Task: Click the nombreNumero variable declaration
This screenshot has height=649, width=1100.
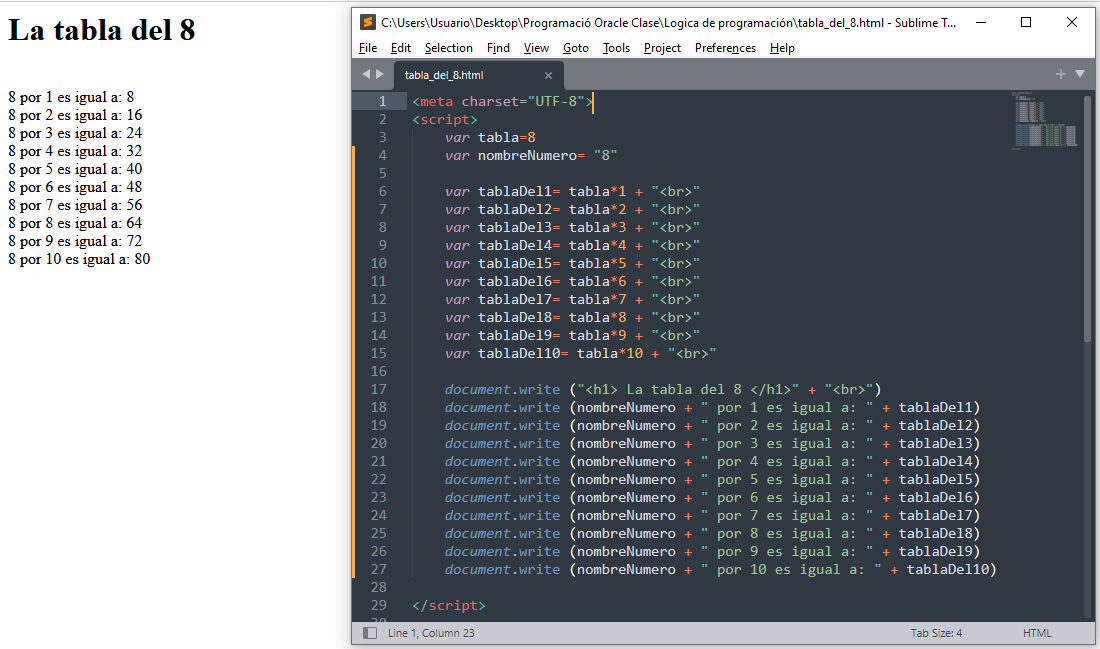Action: (x=531, y=156)
